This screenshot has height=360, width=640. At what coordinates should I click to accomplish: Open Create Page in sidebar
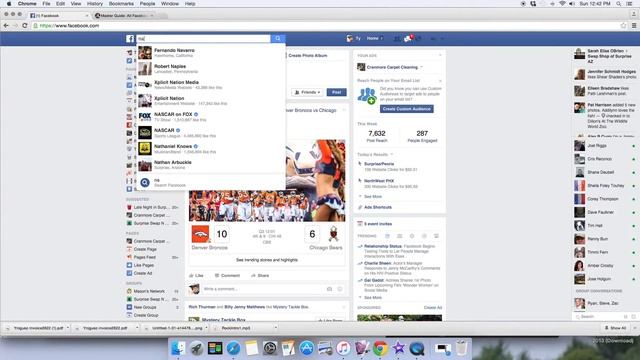pyautogui.click(x=145, y=249)
